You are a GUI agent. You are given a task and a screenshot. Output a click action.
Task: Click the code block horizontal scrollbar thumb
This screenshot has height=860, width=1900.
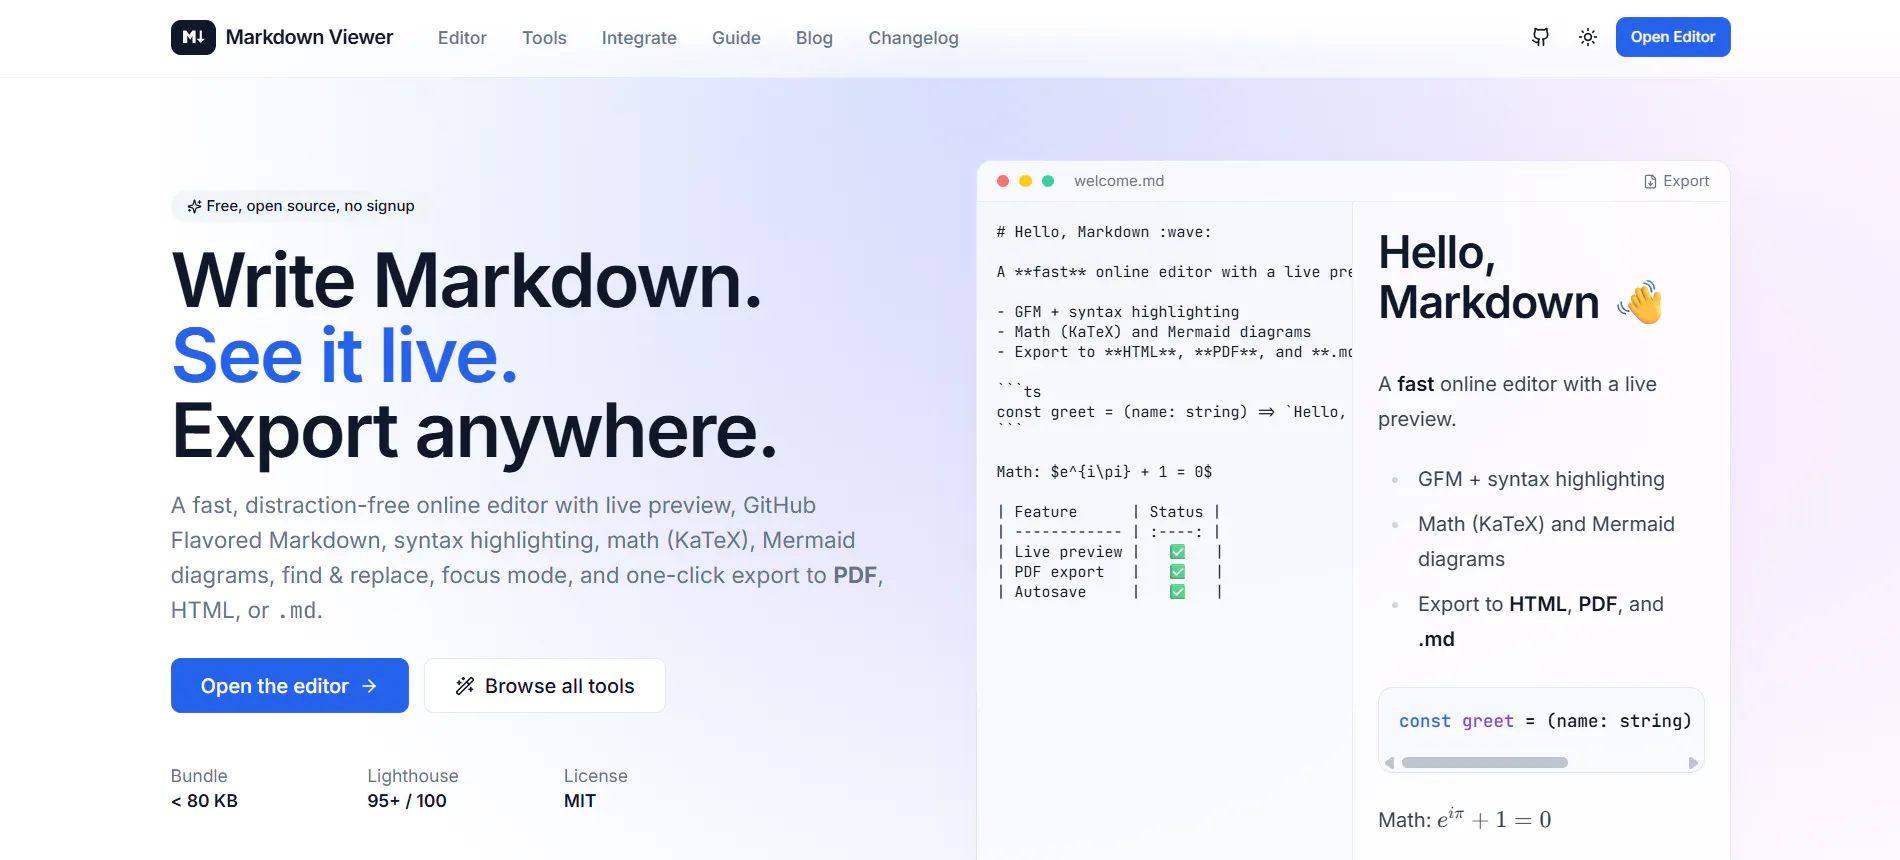point(1485,763)
